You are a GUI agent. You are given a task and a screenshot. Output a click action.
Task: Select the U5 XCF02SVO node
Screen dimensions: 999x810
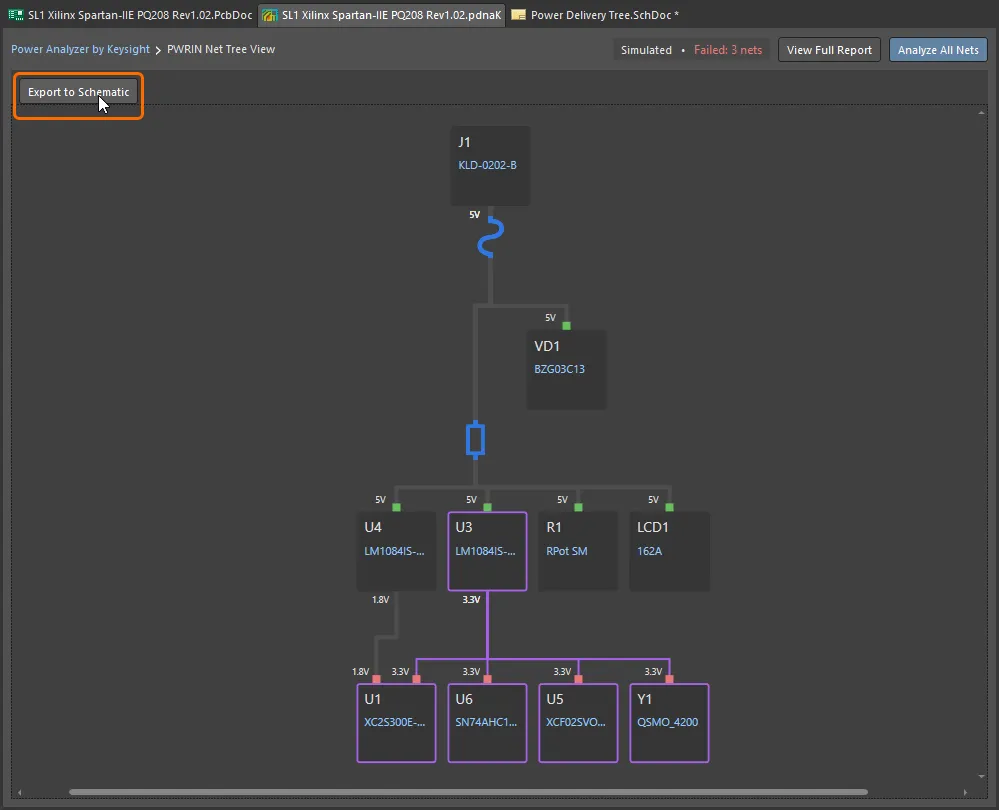[x=578, y=723]
